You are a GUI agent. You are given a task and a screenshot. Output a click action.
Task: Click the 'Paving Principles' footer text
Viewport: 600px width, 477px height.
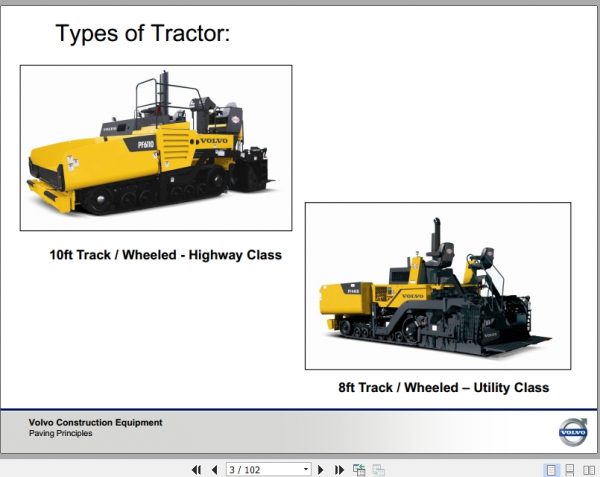[x=60, y=433]
